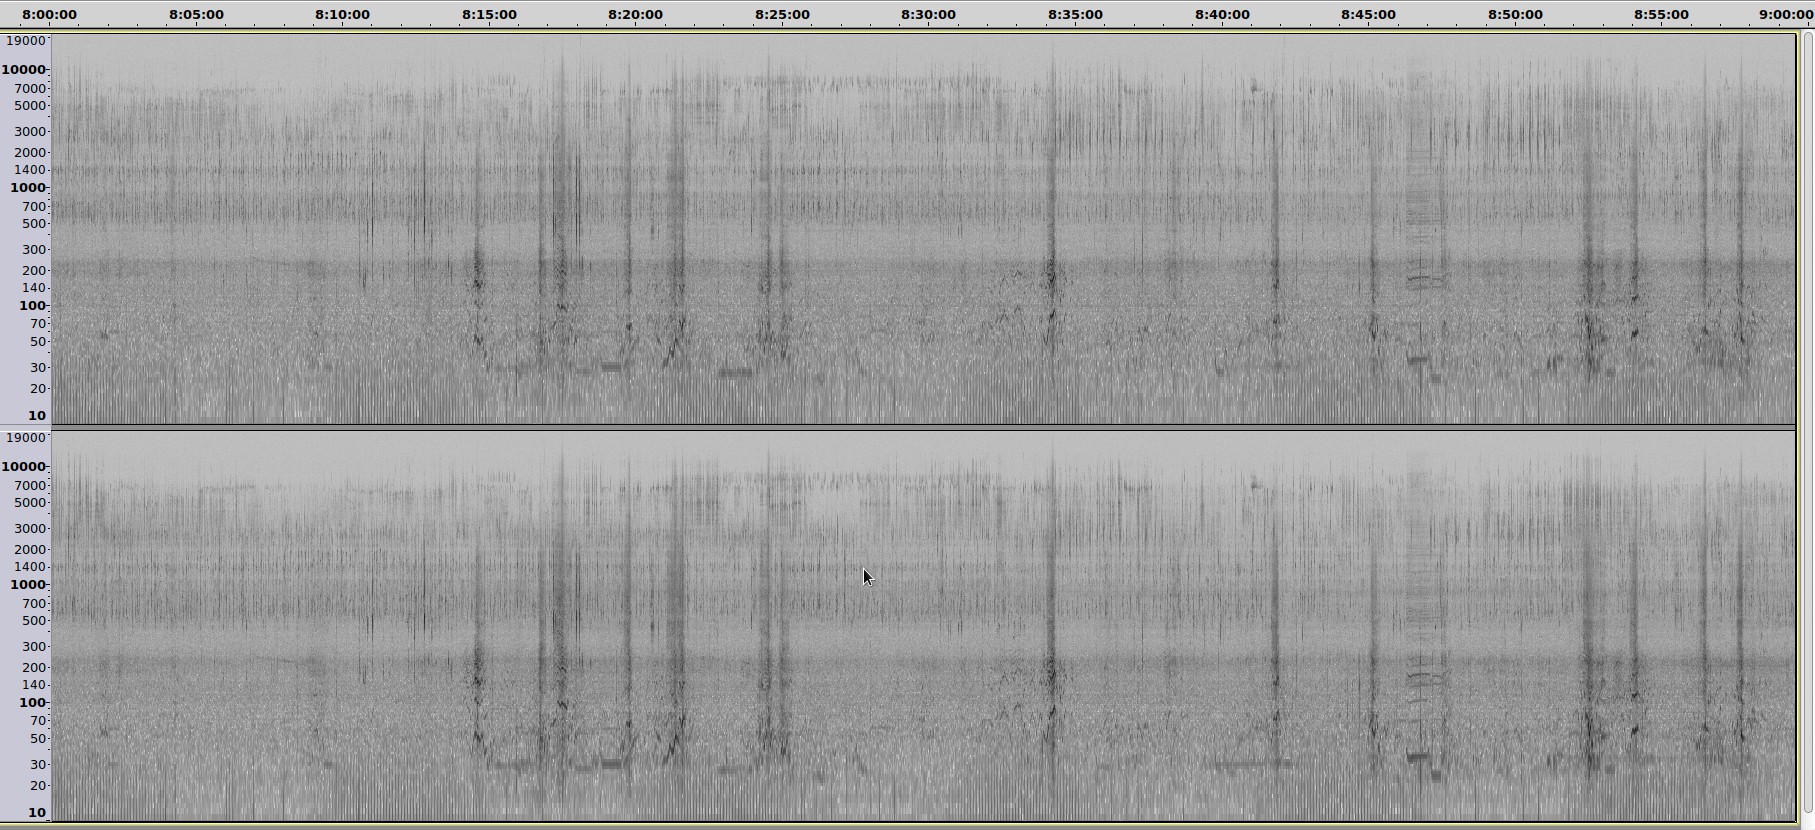Click 30 on the upper track frequency scale
The image size is (1815, 830).
38,368
